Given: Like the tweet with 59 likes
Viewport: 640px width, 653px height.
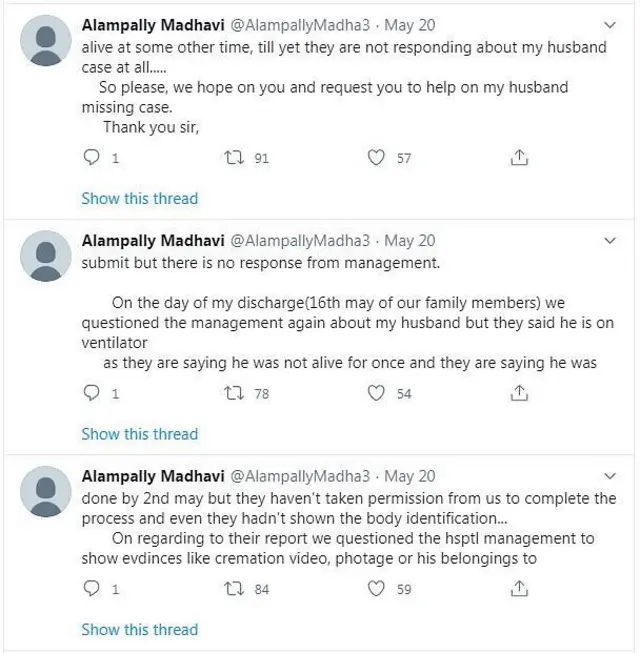Looking at the screenshot, I should (377, 589).
